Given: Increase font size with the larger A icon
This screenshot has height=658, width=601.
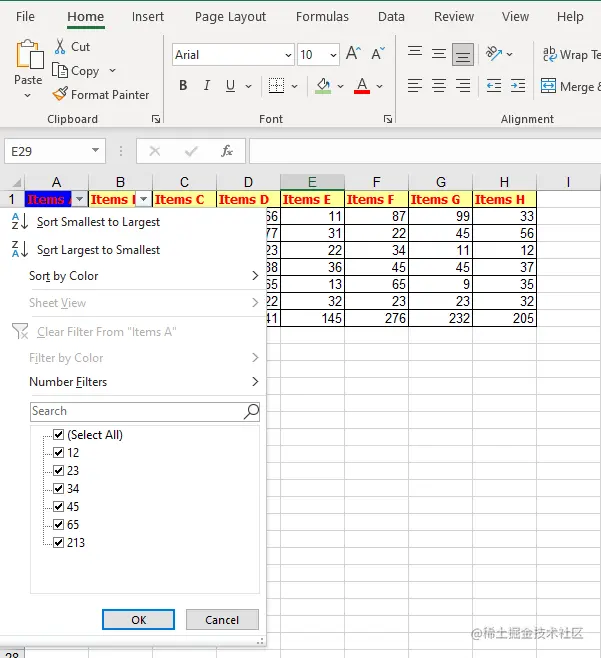Looking at the screenshot, I should [x=353, y=54].
